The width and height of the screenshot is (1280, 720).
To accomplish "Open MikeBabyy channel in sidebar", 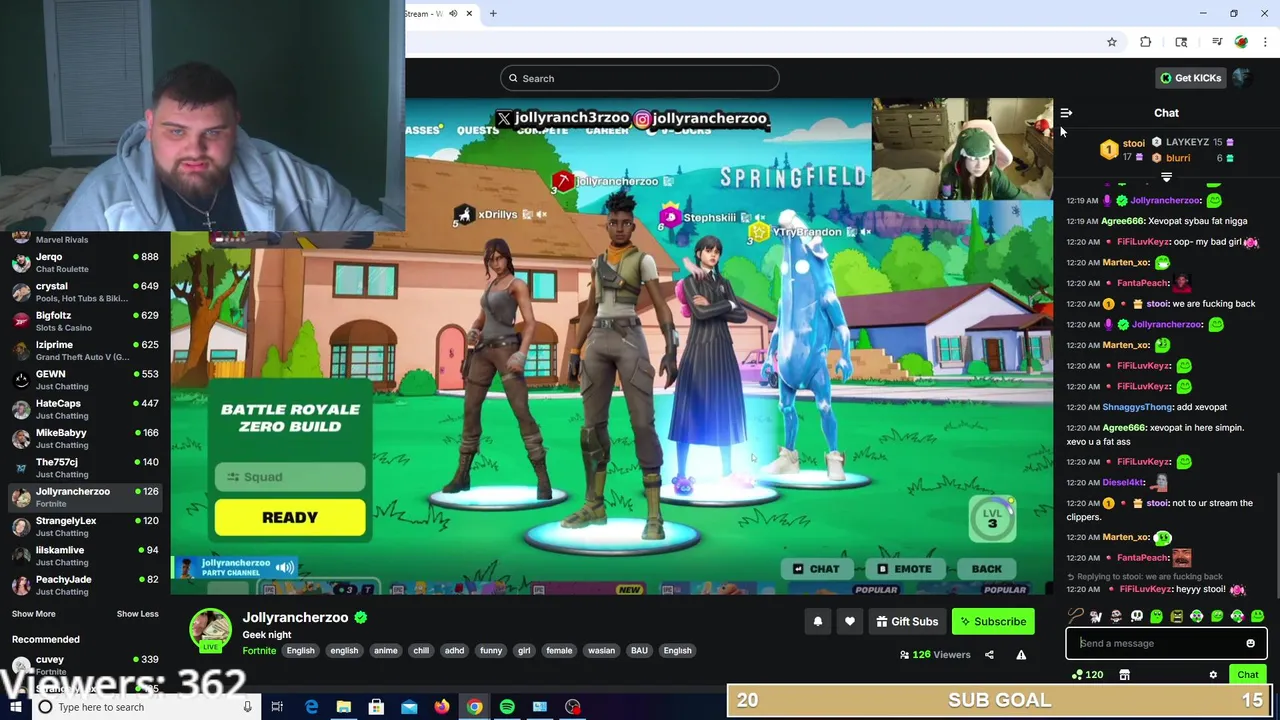I will 84,438.
